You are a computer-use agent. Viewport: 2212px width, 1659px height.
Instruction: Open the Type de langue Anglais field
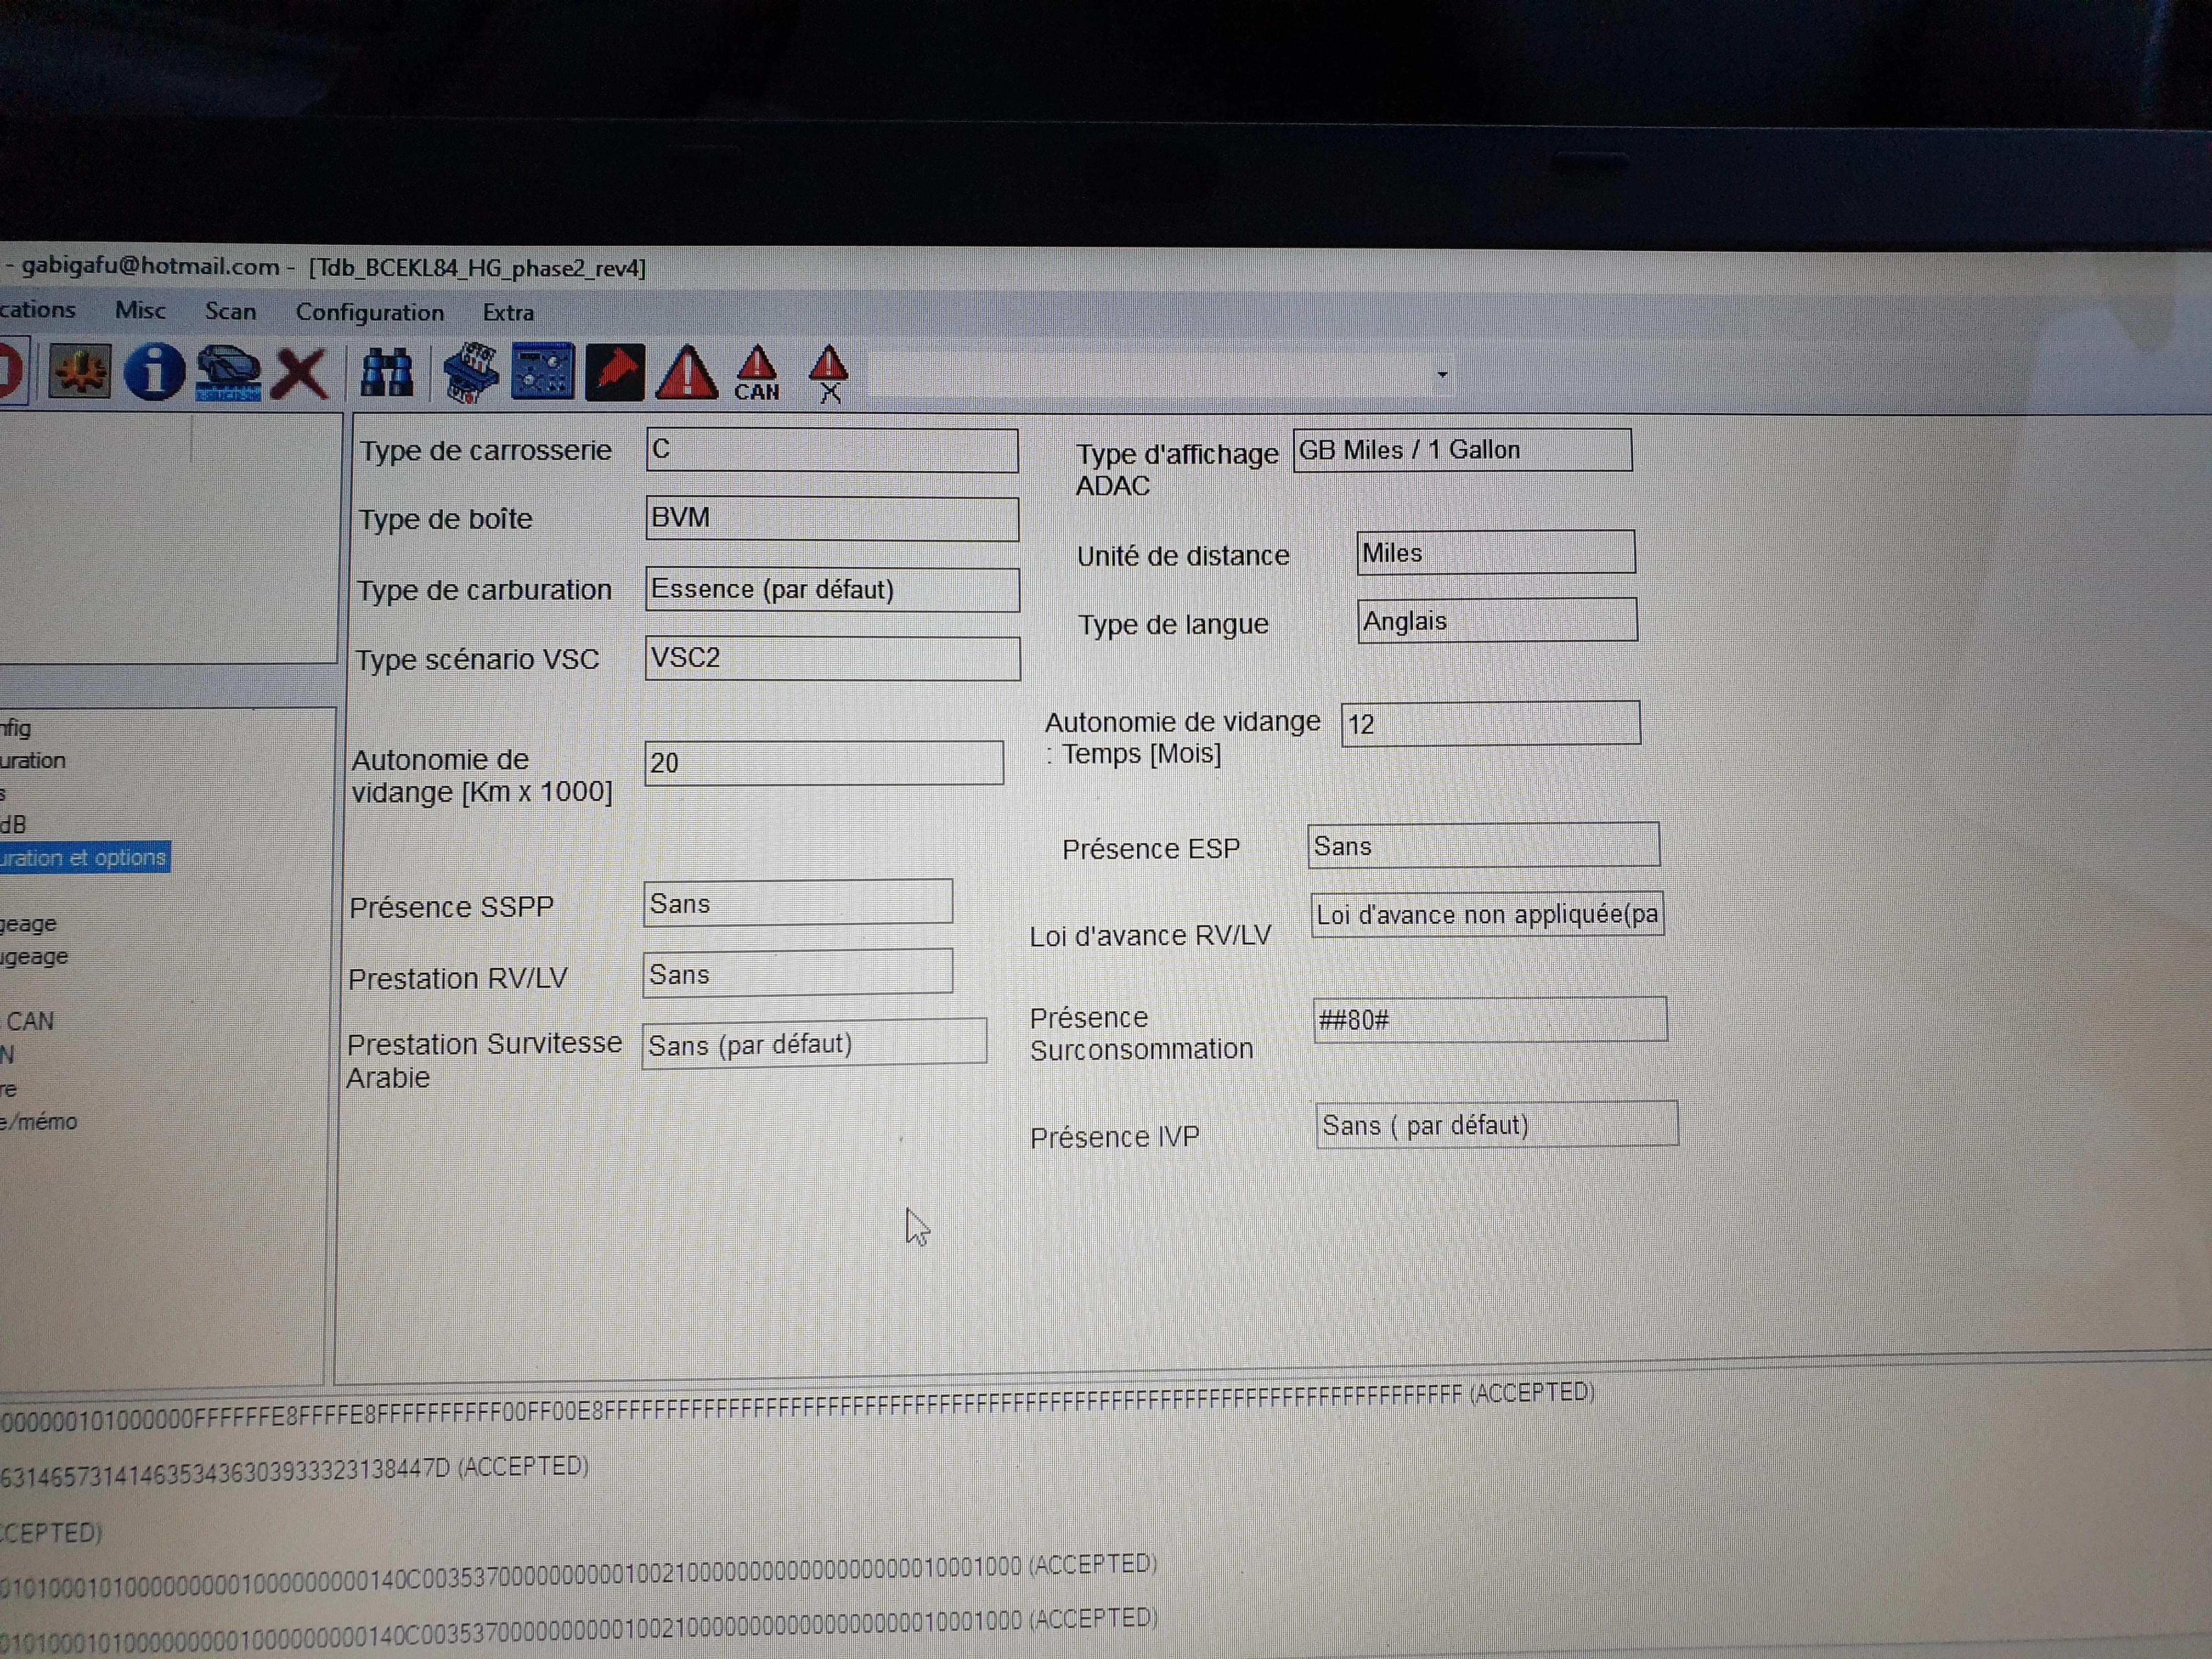tap(1497, 621)
